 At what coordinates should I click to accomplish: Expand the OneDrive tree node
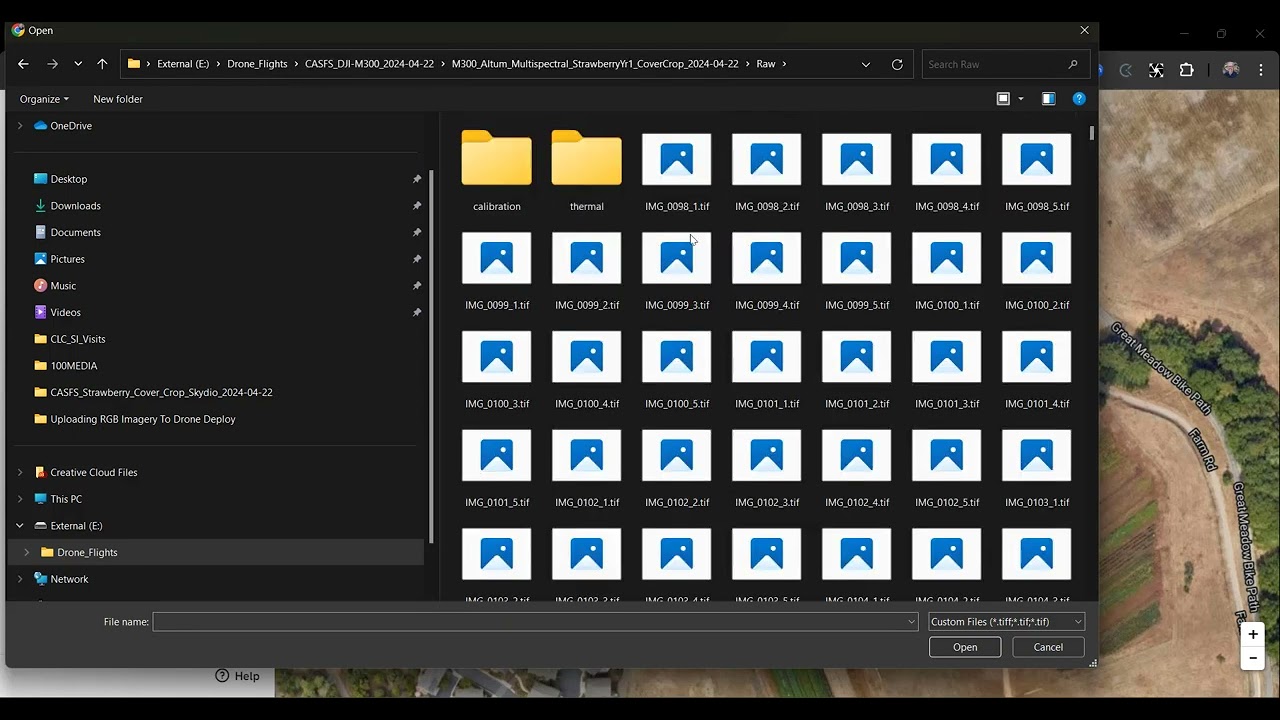[19, 126]
